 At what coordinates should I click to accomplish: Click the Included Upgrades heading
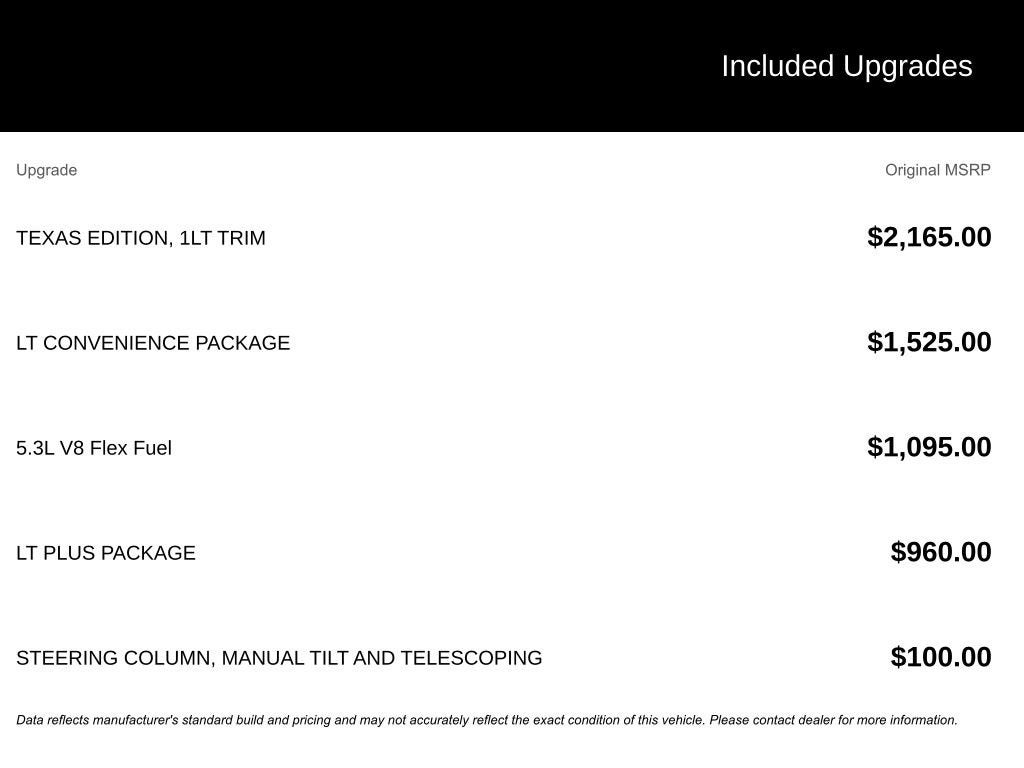(846, 66)
